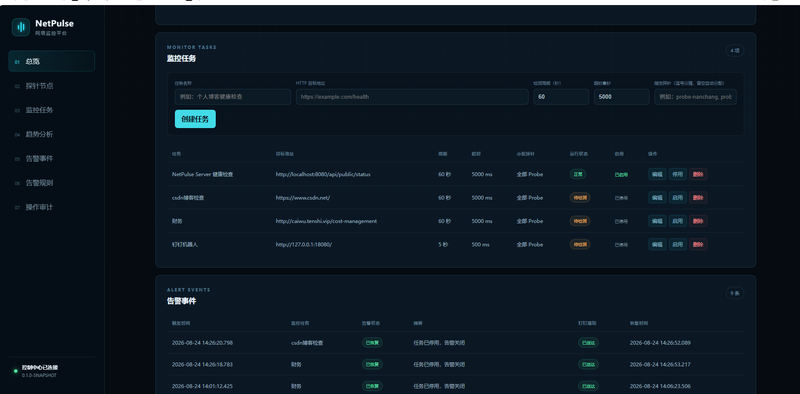Enable the 钉钉机器人 task (启用)
800x394 pixels.
pyautogui.click(x=678, y=244)
